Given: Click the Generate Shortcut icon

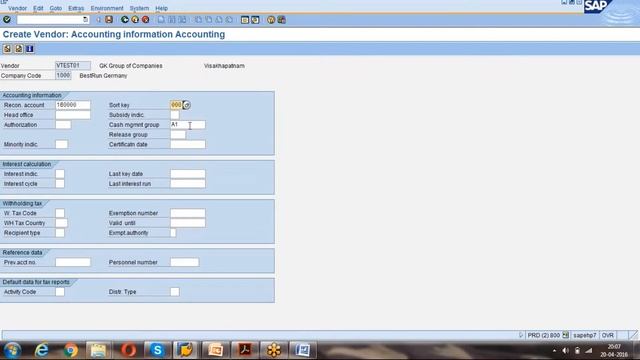Looking at the screenshot, I should pyautogui.click(x=255, y=20).
